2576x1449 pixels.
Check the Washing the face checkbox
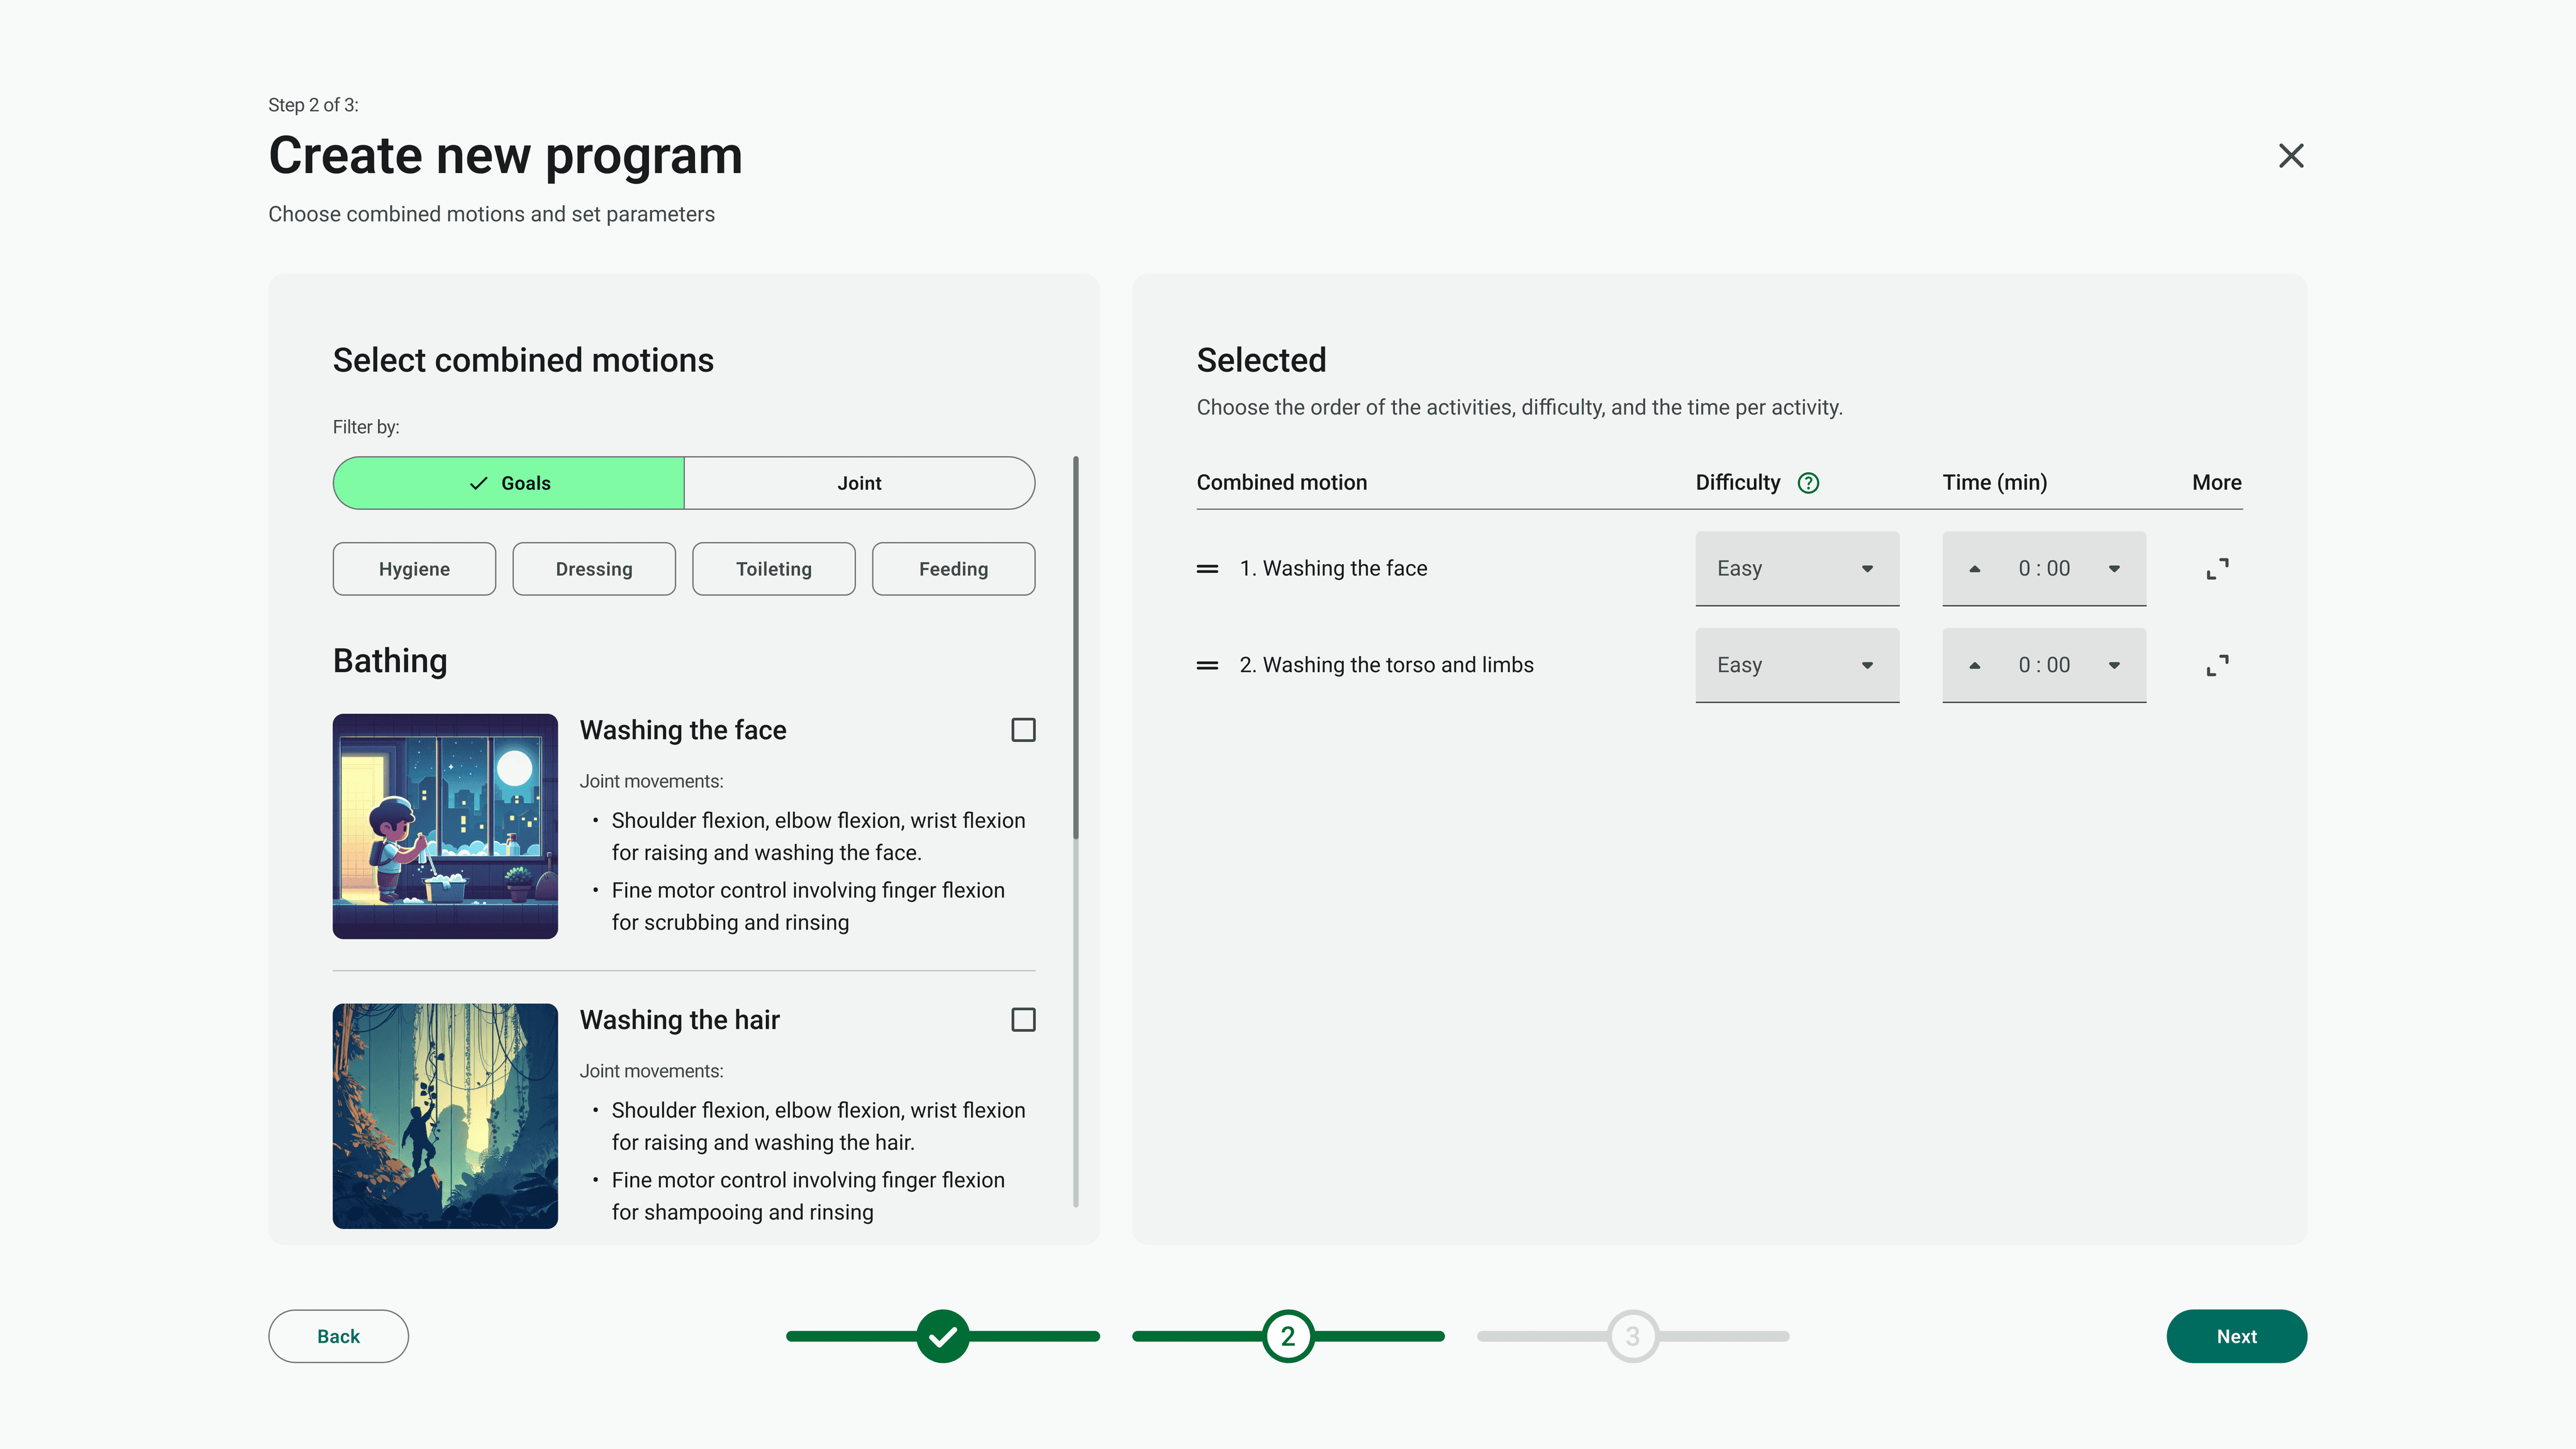click(1023, 730)
